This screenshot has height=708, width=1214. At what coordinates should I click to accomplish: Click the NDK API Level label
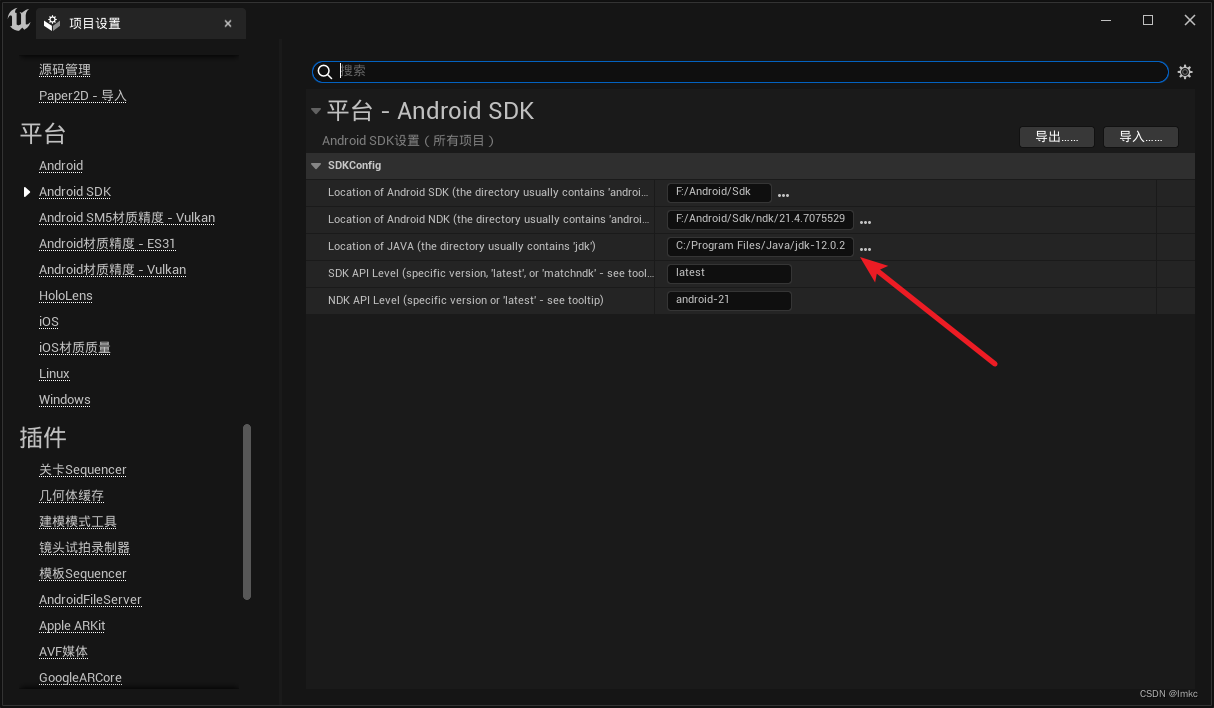point(466,300)
